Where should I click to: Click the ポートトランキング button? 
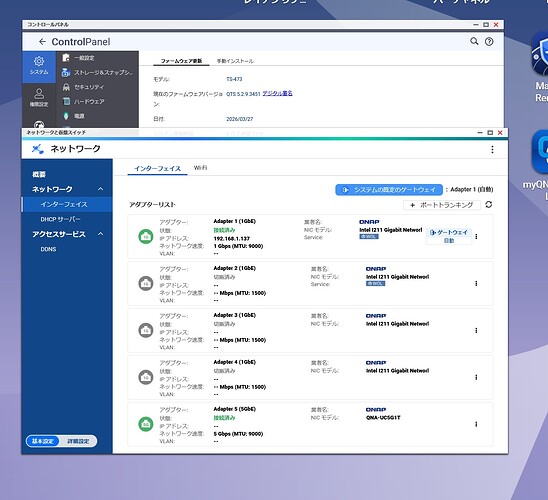click(442, 205)
